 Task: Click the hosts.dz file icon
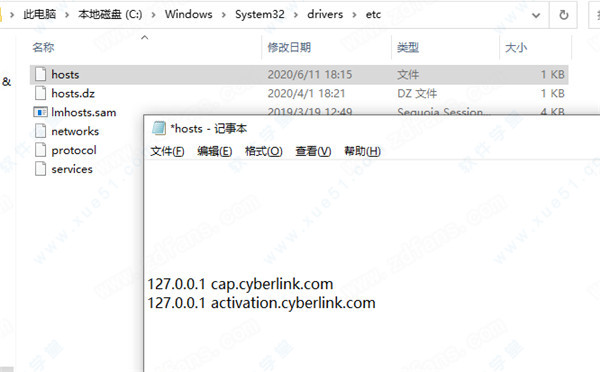tap(40, 93)
